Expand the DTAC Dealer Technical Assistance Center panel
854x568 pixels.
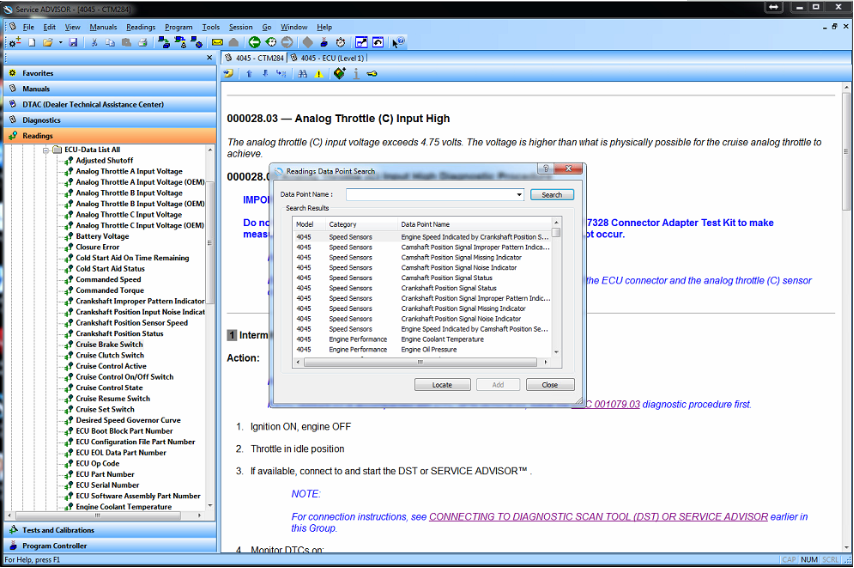tap(110, 105)
